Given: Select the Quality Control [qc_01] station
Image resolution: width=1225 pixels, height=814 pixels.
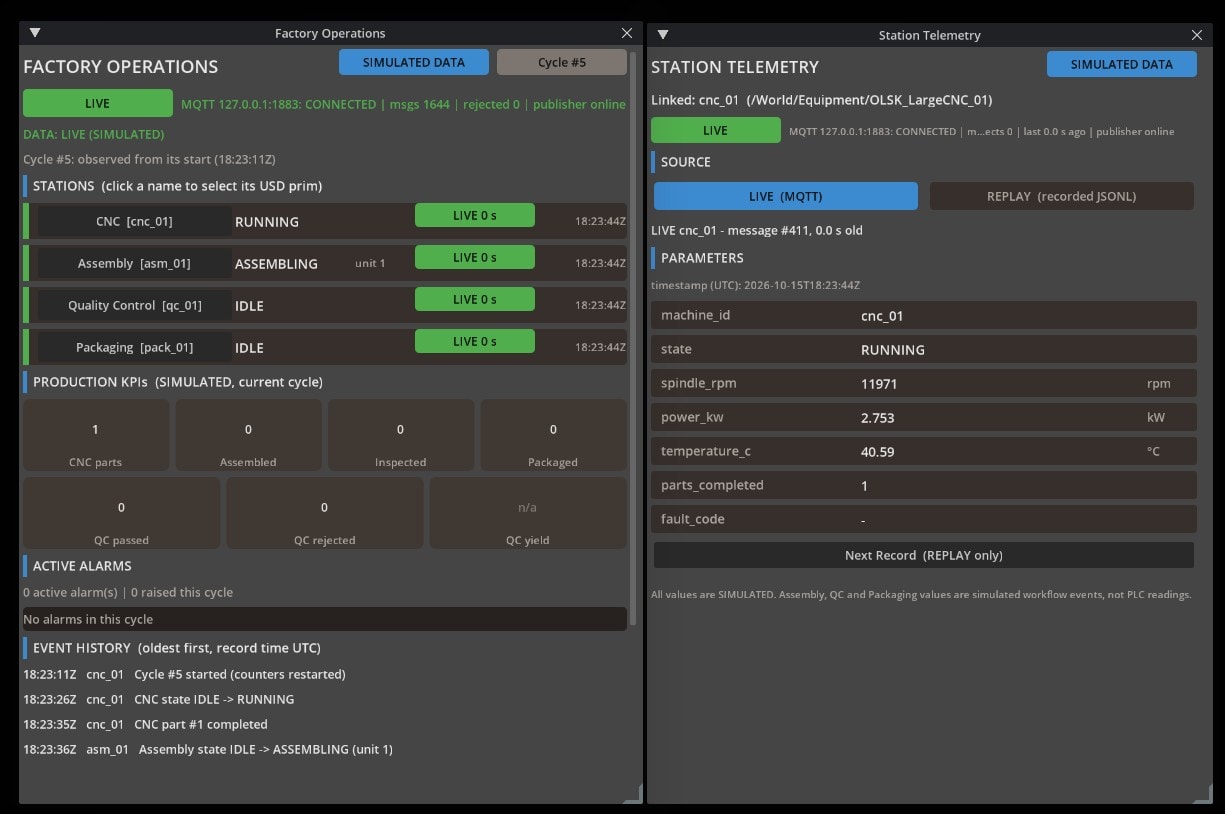Looking at the screenshot, I should [x=134, y=305].
